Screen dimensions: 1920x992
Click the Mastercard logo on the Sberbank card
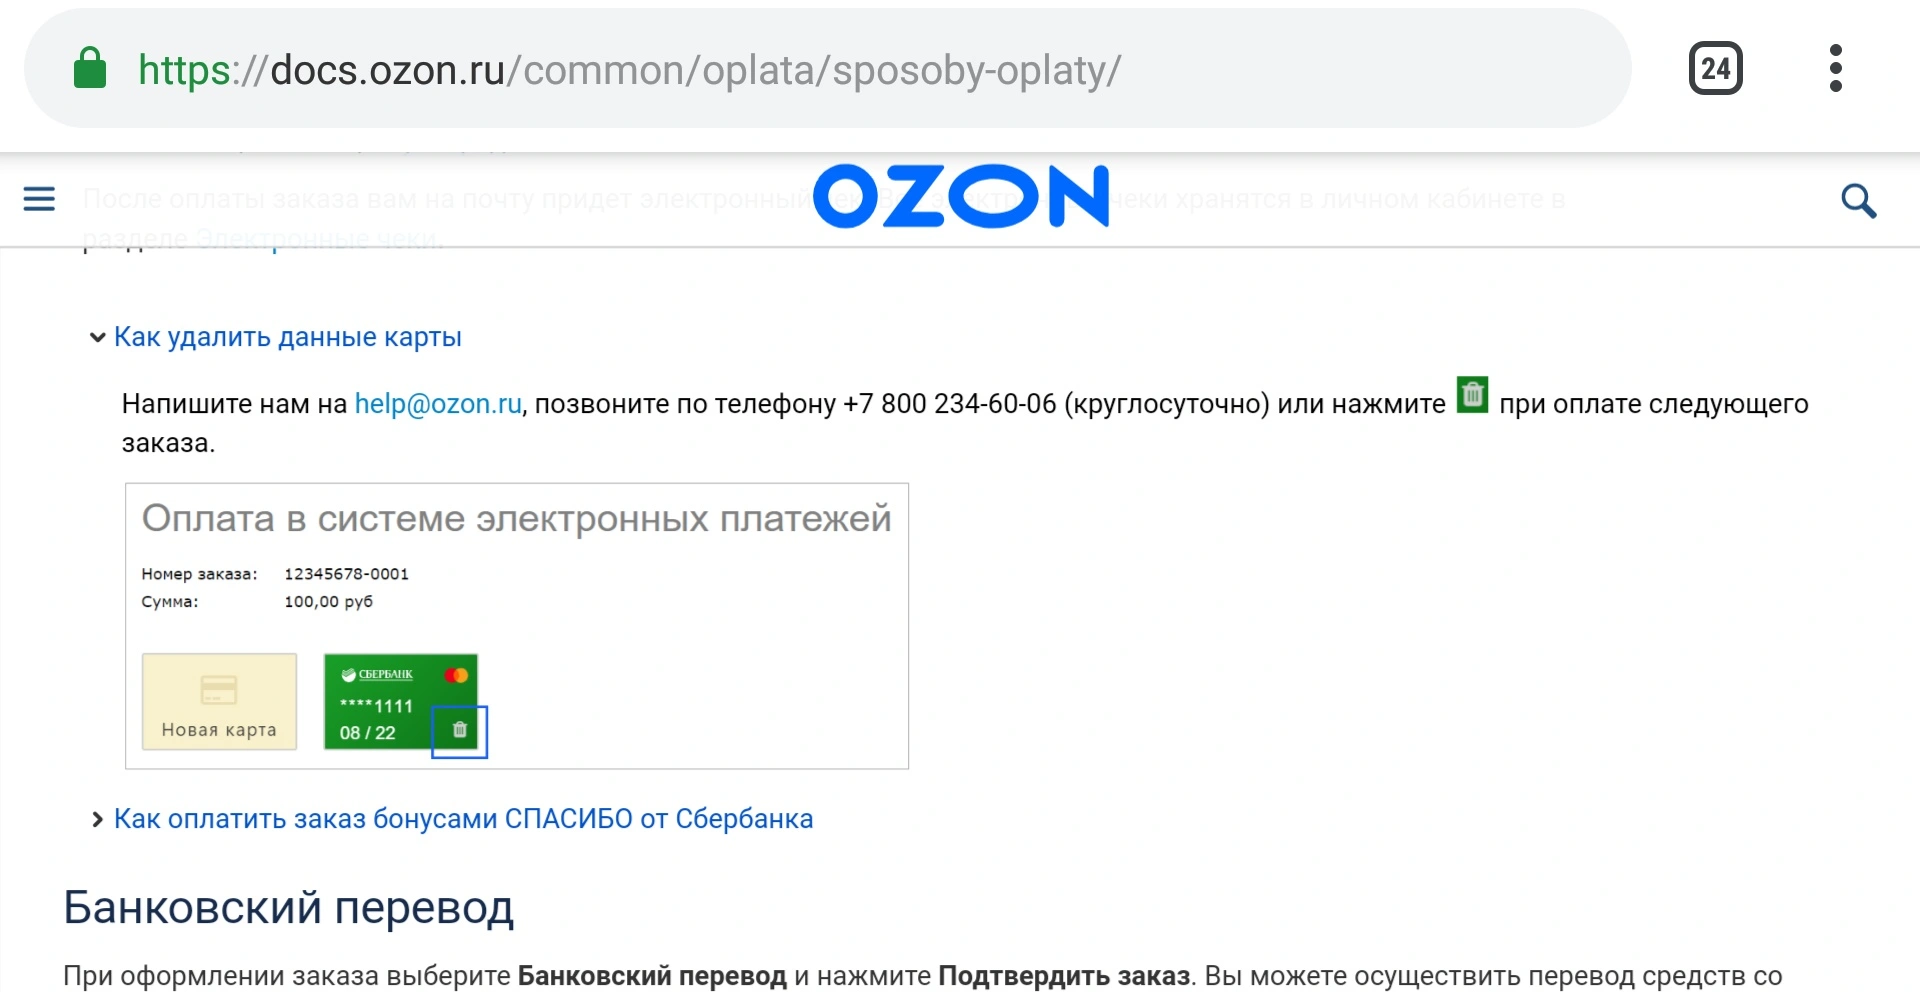coord(456,675)
